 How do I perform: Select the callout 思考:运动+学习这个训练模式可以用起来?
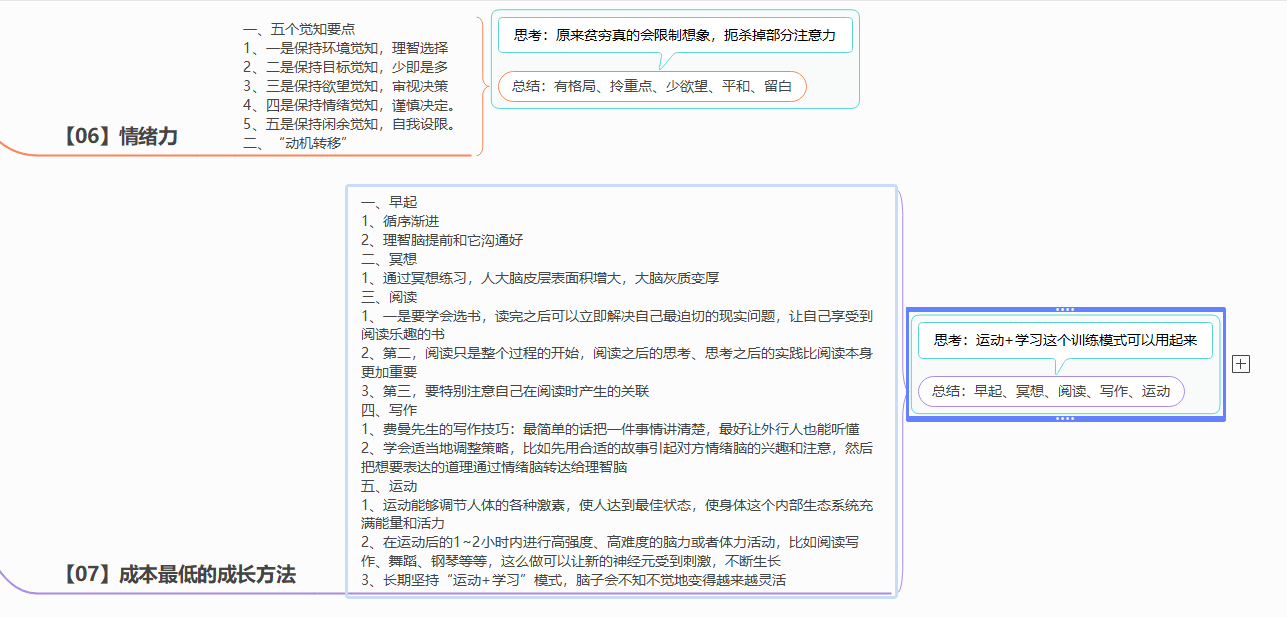[x=1065, y=340]
